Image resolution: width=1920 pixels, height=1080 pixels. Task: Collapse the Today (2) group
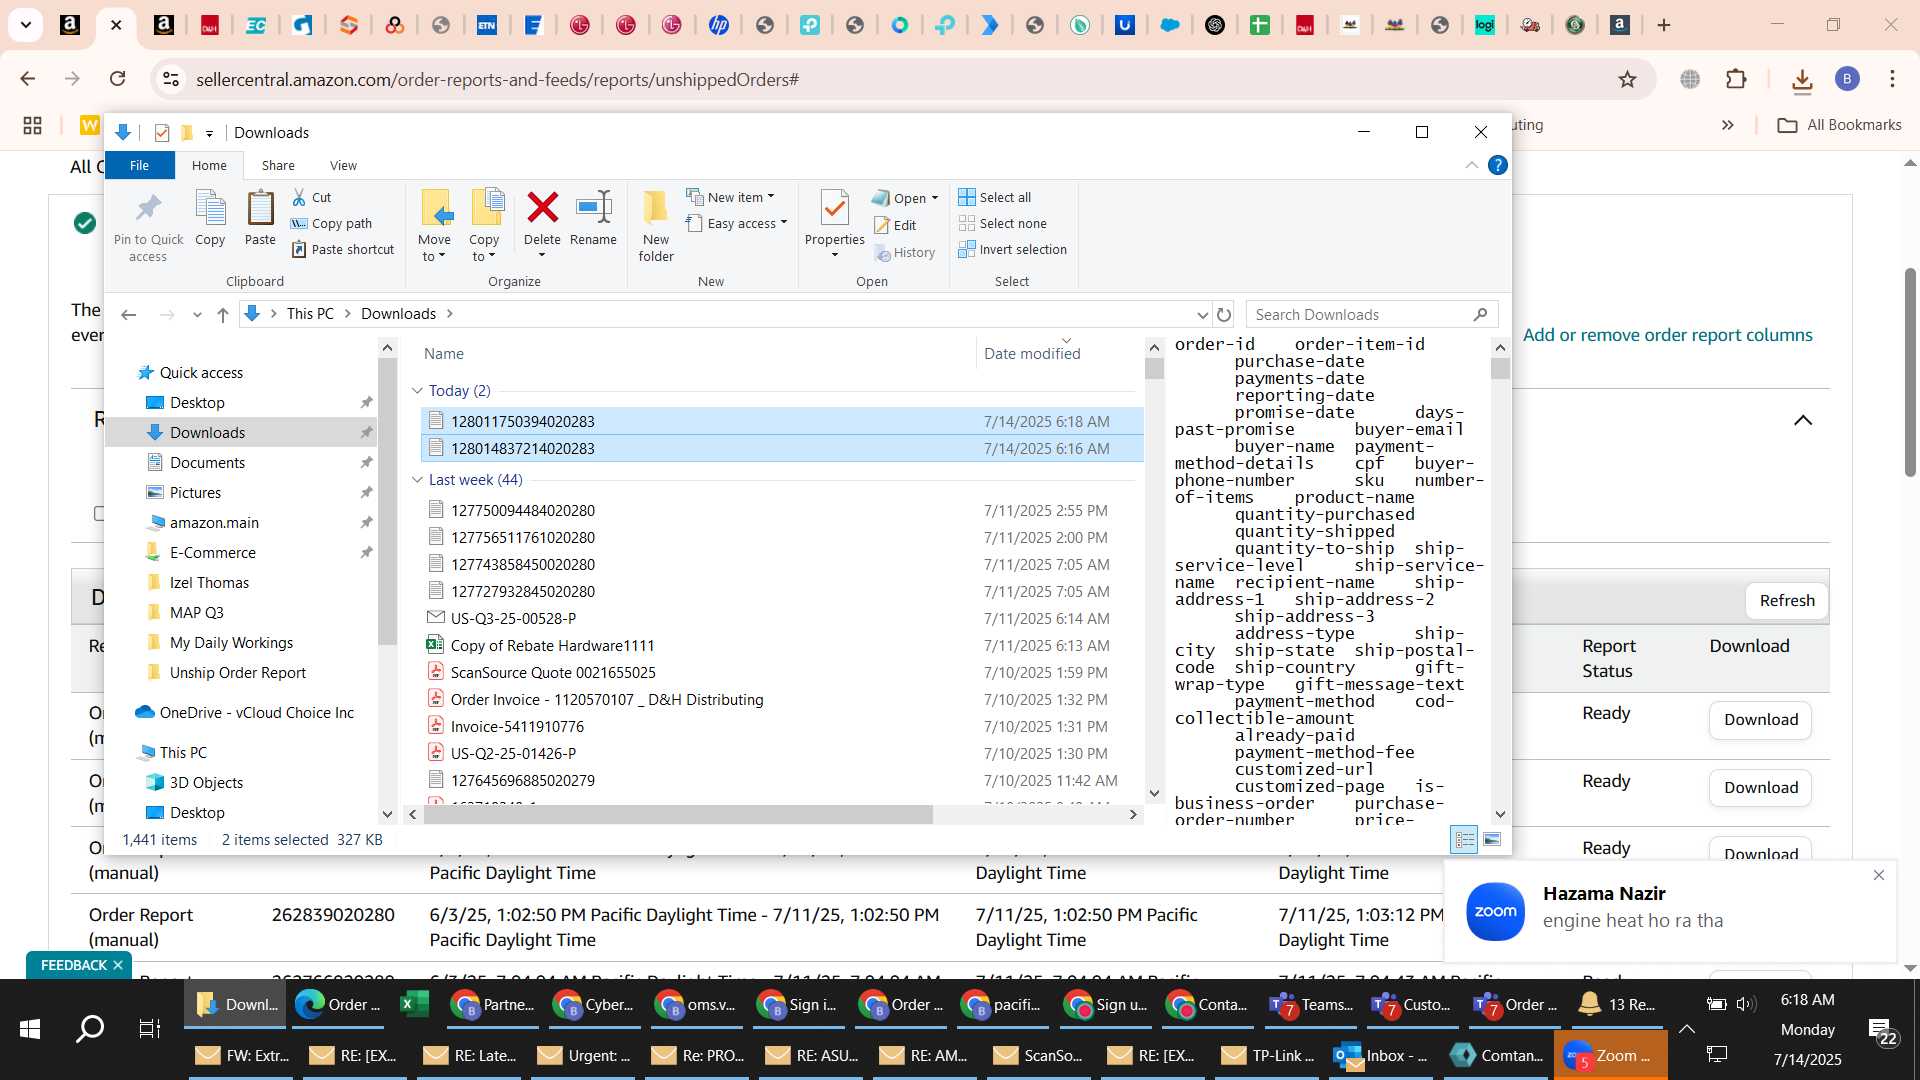(417, 391)
